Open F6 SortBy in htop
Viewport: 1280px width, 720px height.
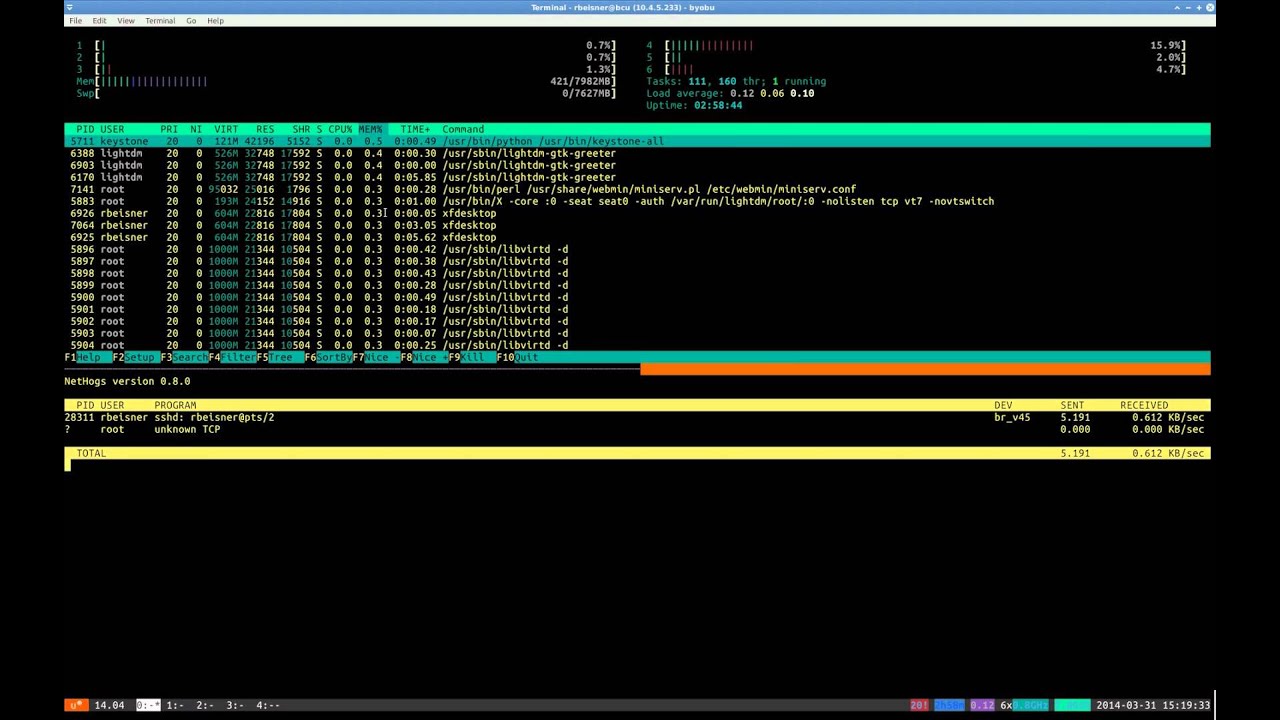pyautogui.click(x=328, y=357)
